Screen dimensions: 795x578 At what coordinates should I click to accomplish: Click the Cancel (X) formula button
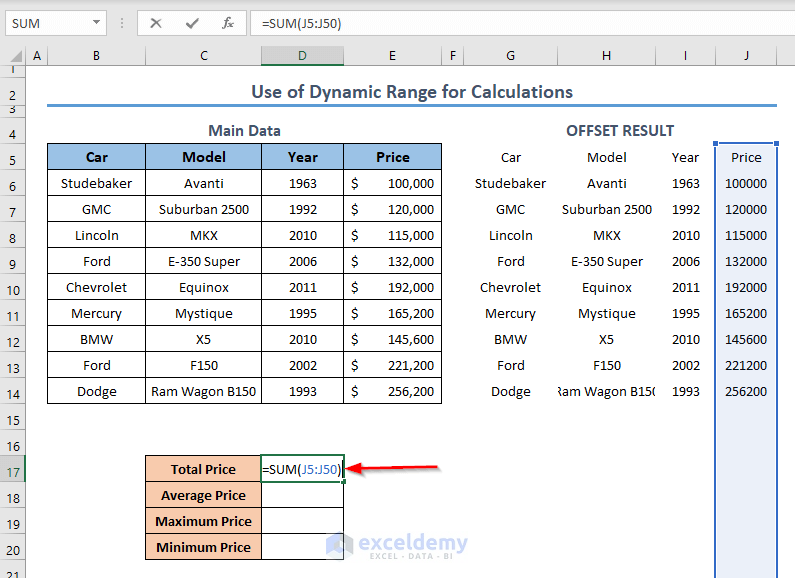coord(156,23)
